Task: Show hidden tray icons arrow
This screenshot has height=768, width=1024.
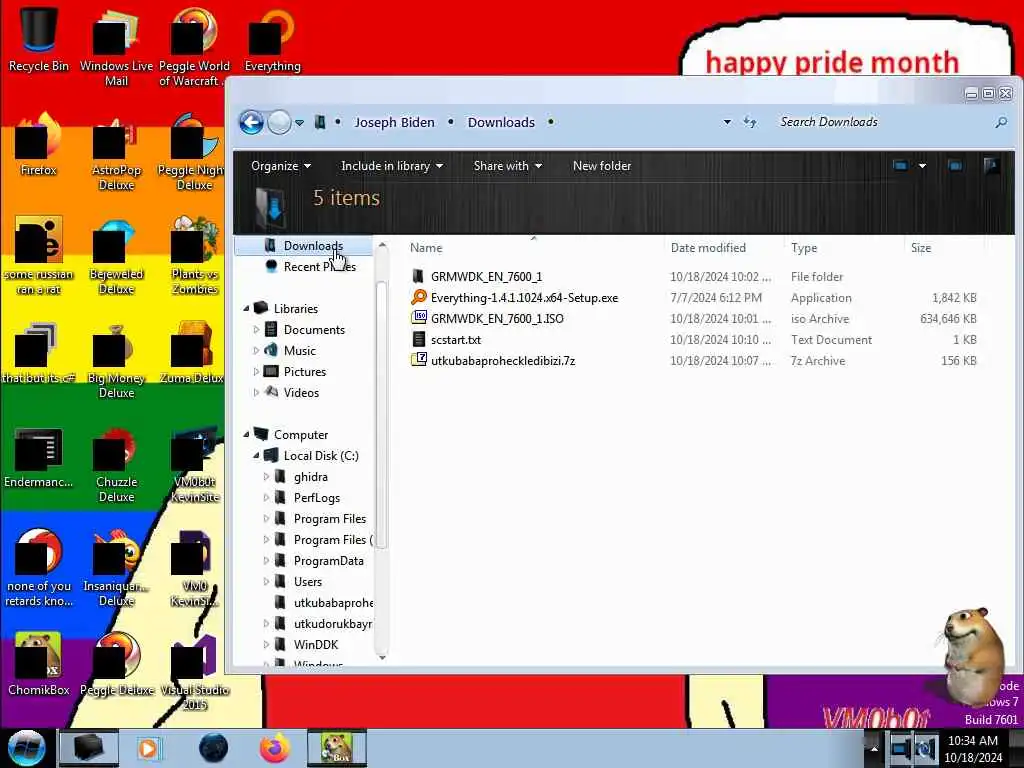Action: pos(874,749)
